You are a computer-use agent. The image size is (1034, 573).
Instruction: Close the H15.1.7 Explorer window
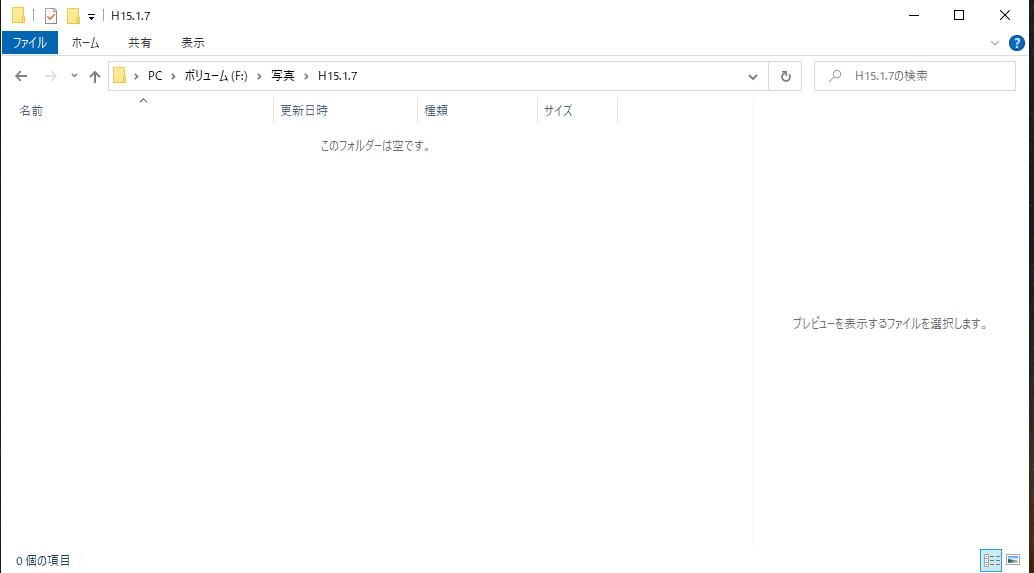[1004, 15]
